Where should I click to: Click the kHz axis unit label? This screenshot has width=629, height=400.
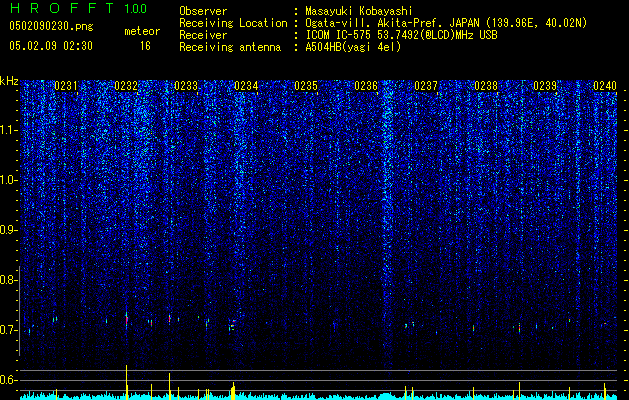9,81
